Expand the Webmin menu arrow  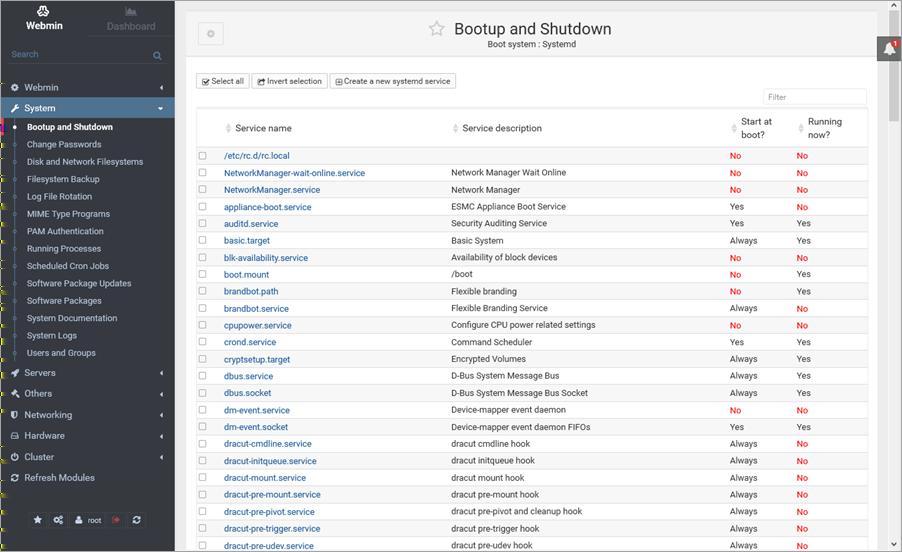pyautogui.click(x=162, y=87)
